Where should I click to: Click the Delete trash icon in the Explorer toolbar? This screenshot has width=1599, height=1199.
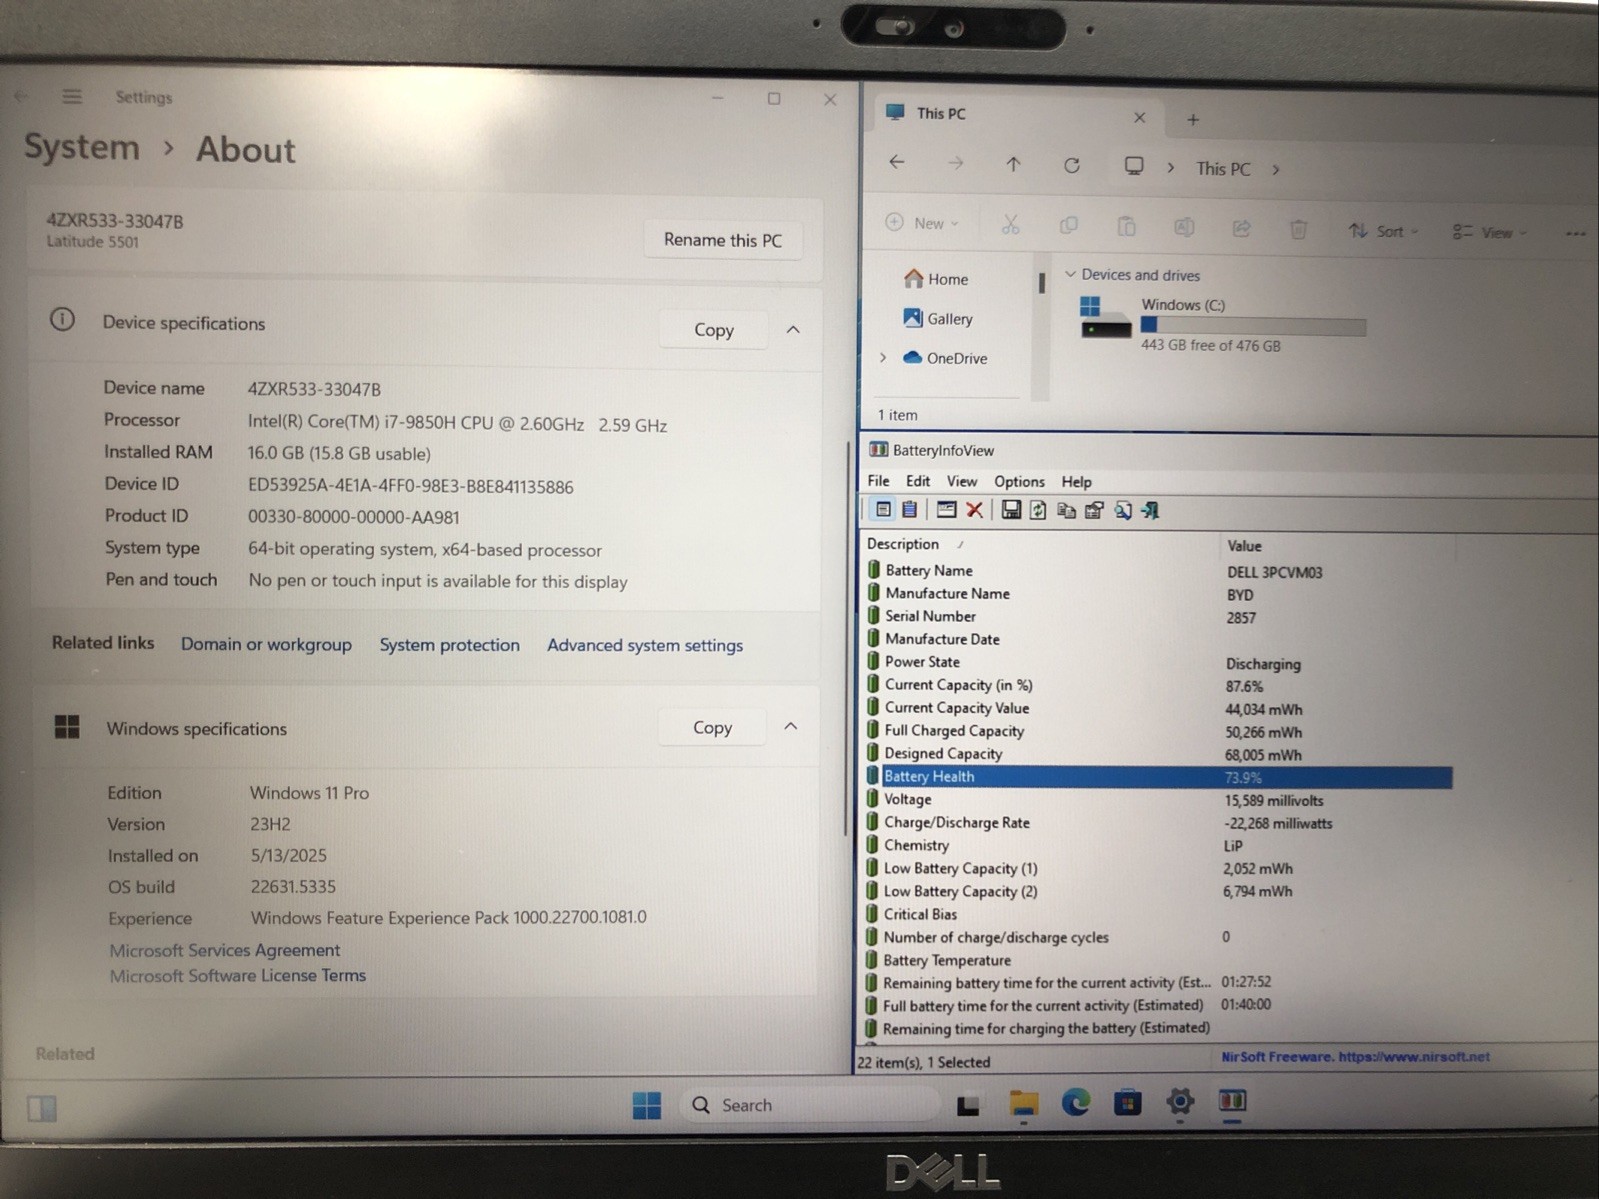1298,229
